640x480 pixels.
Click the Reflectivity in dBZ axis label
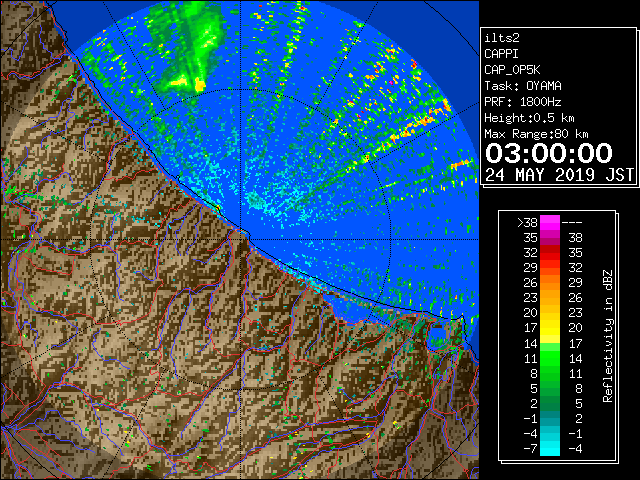click(x=608, y=336)
